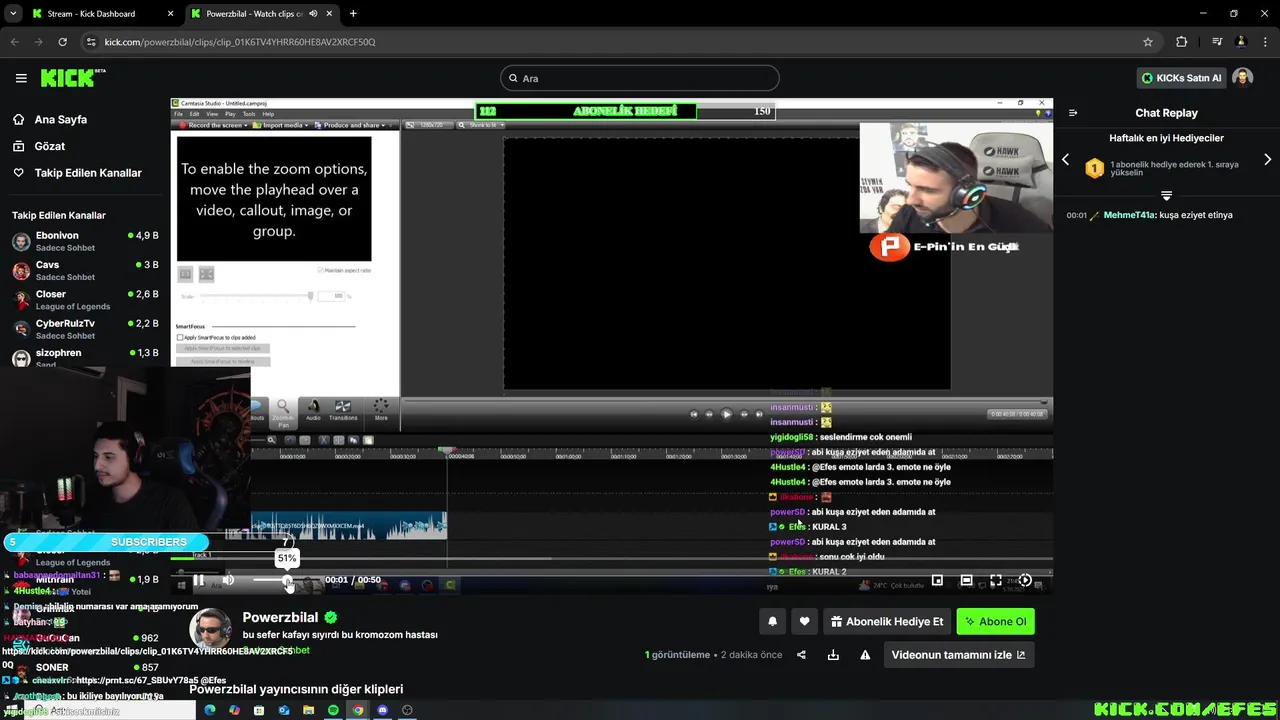Show next leaderboard with right chevron
1280x720 pixels.
point(1268,160)
